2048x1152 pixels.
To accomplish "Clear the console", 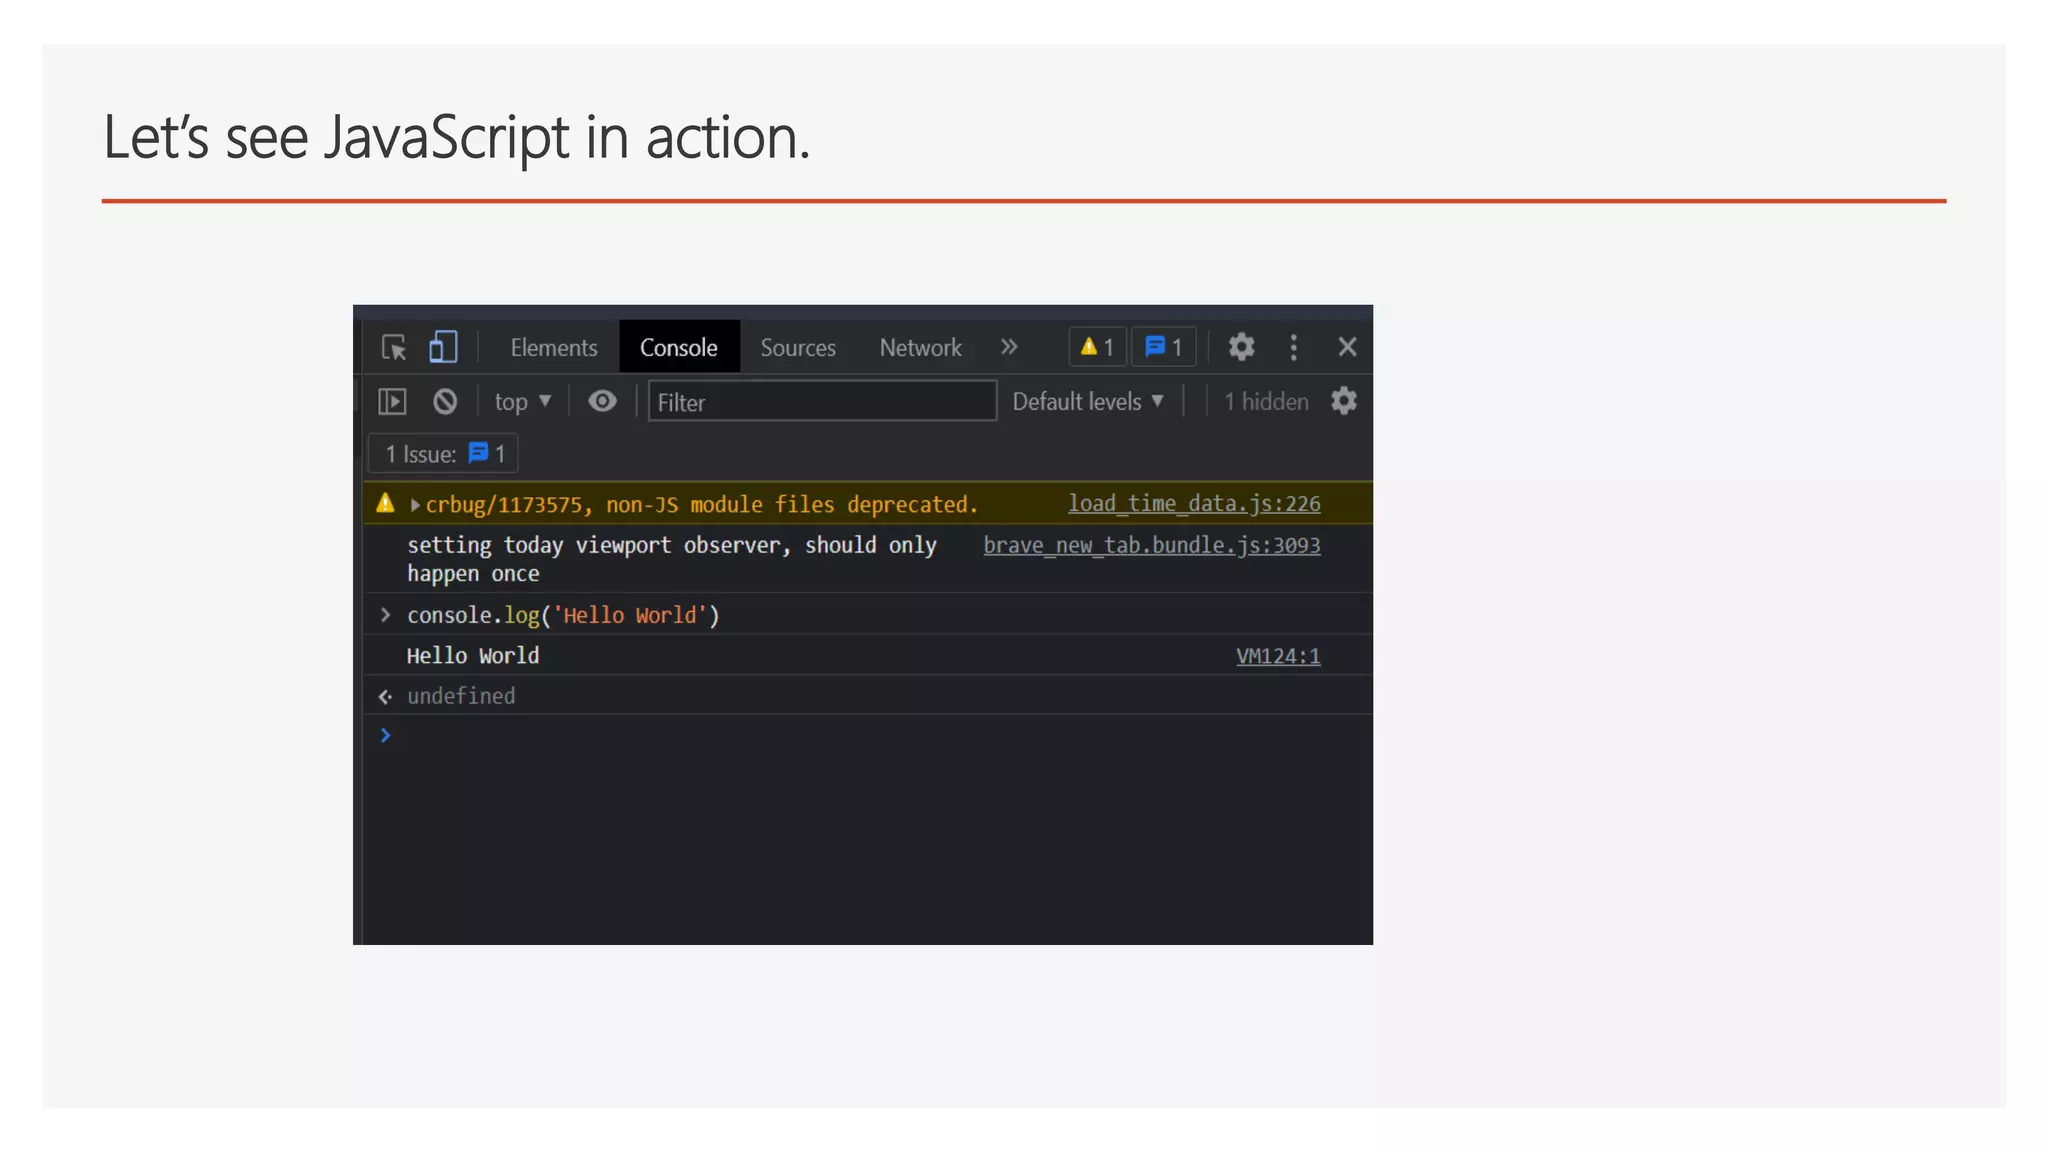I will tap(445, 402).
